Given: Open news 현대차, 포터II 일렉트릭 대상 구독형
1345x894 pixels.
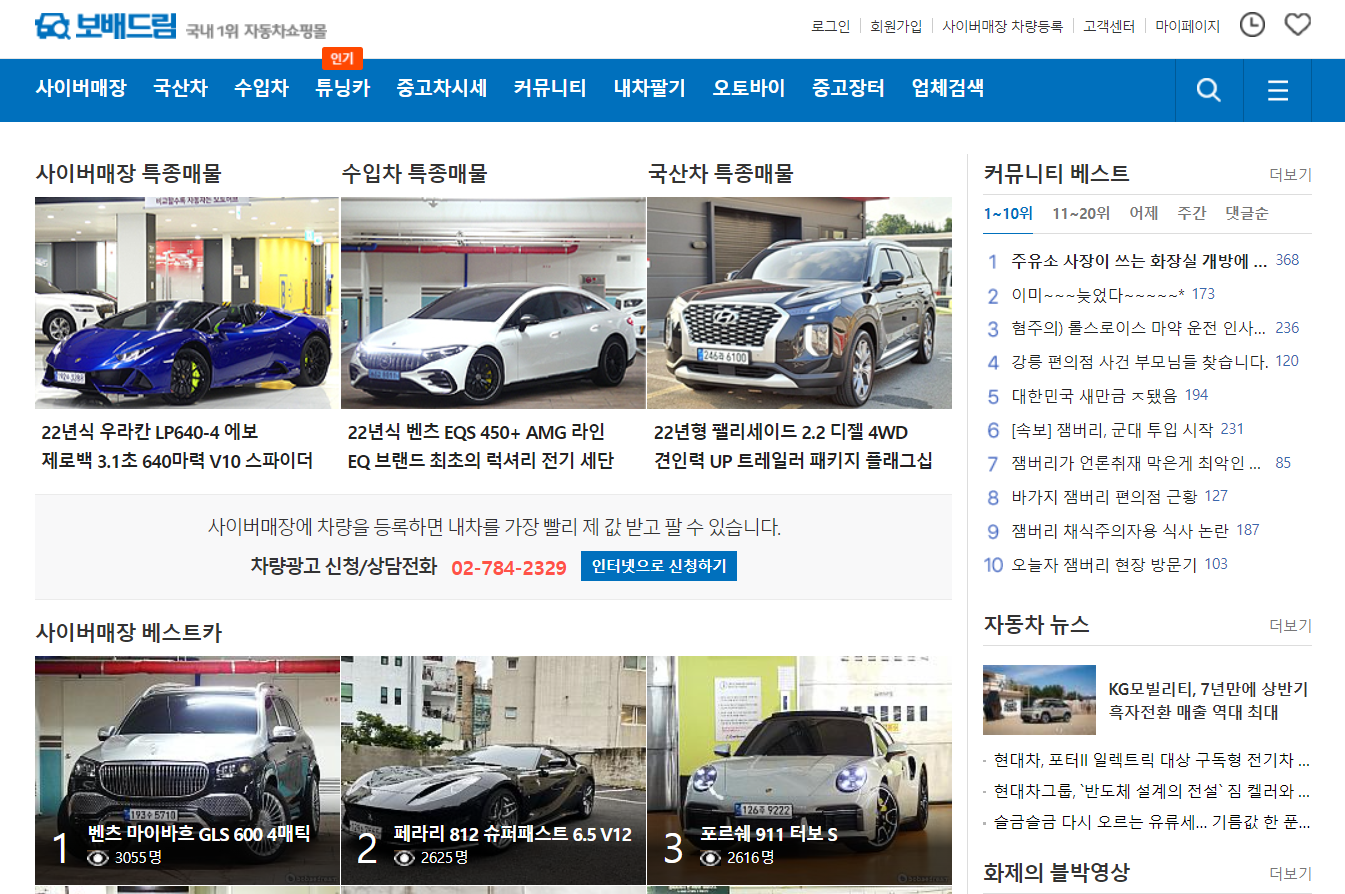Looking at the screenshot, I should [x=1151, y=760].
